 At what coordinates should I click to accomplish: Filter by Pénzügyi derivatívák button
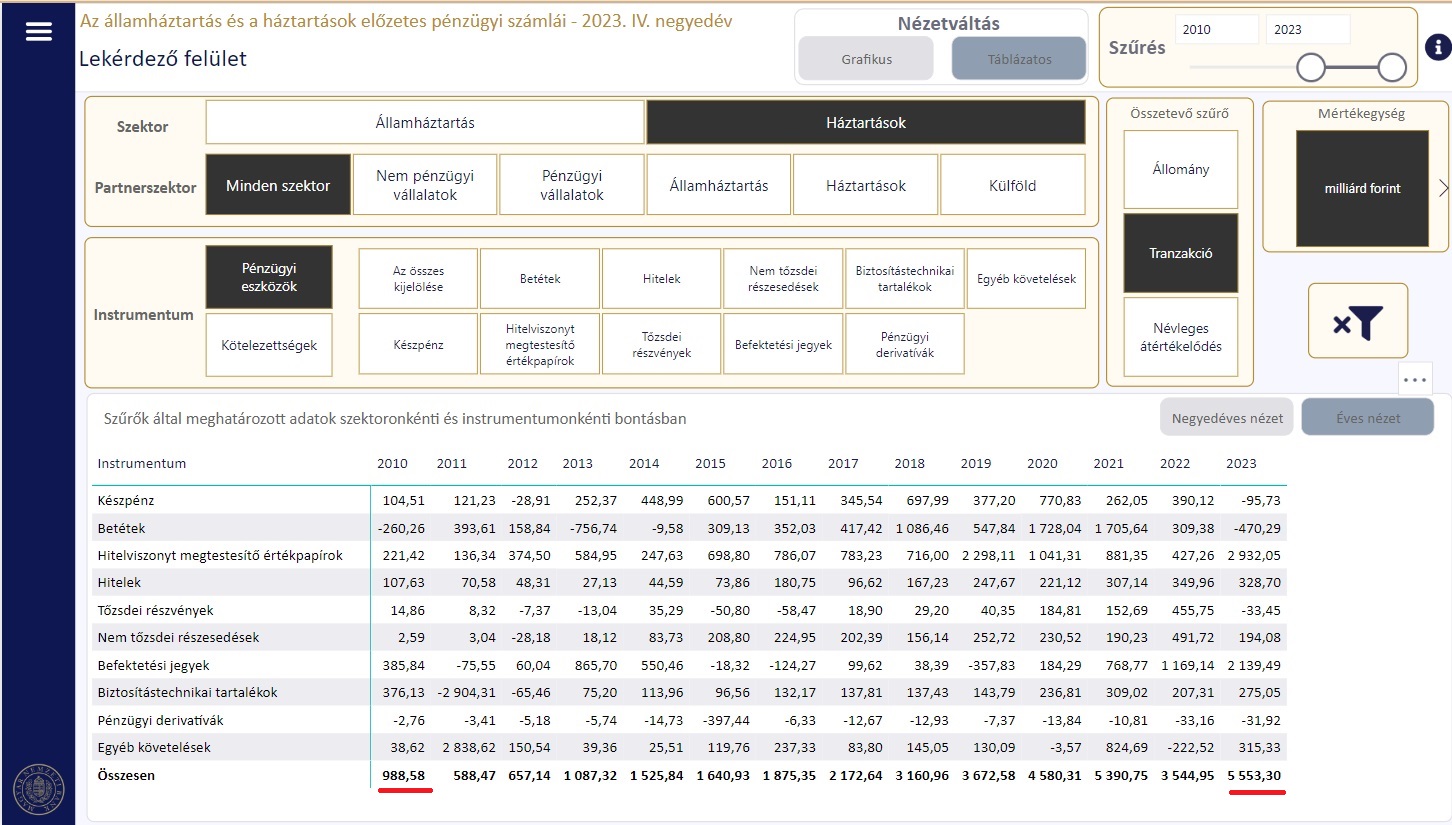(x=905, y=344)
